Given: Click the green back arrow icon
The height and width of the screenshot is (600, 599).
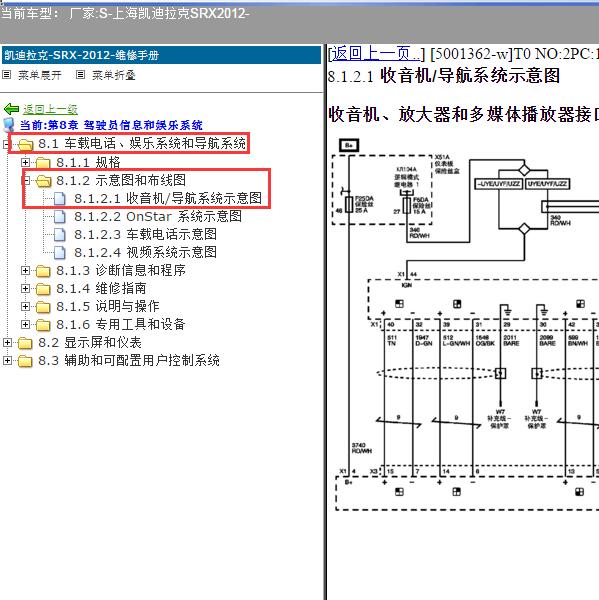Looking at the screenshot, I should [11, 109].
